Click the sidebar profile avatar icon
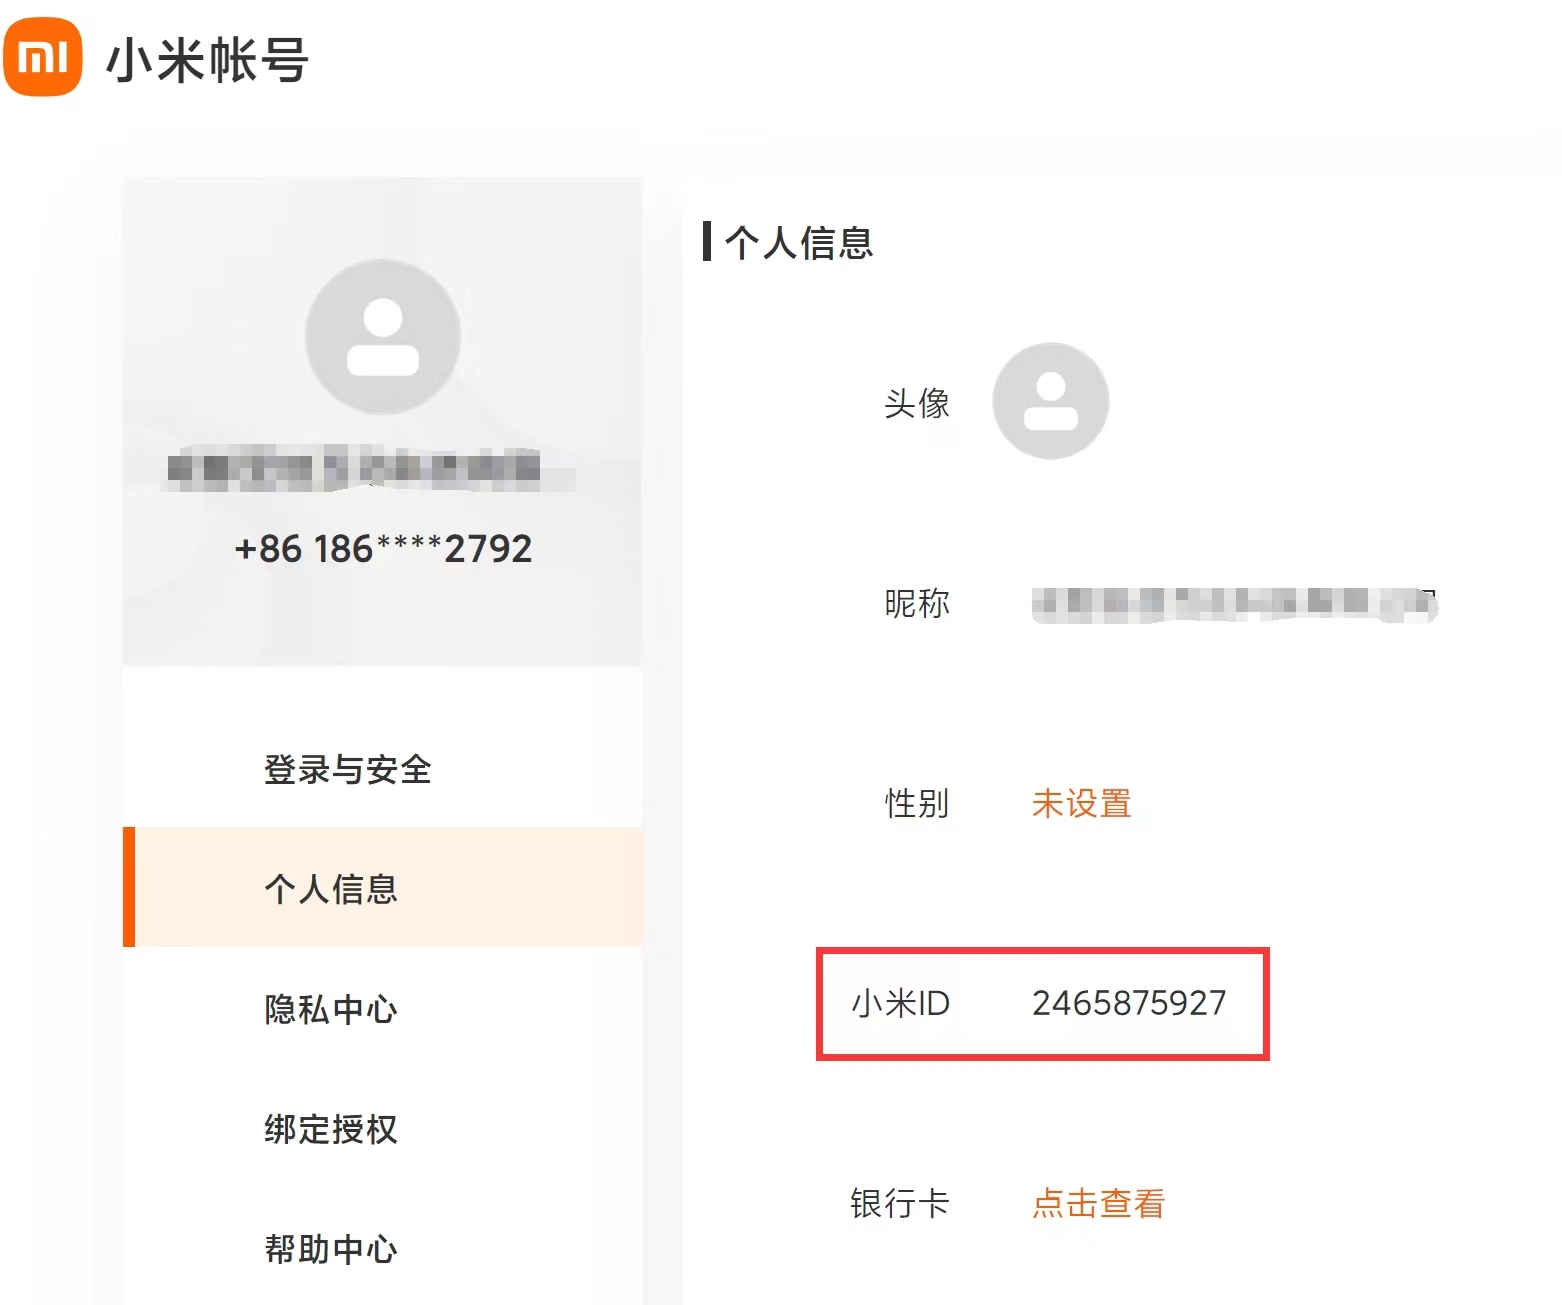 (x=382, y=337)
